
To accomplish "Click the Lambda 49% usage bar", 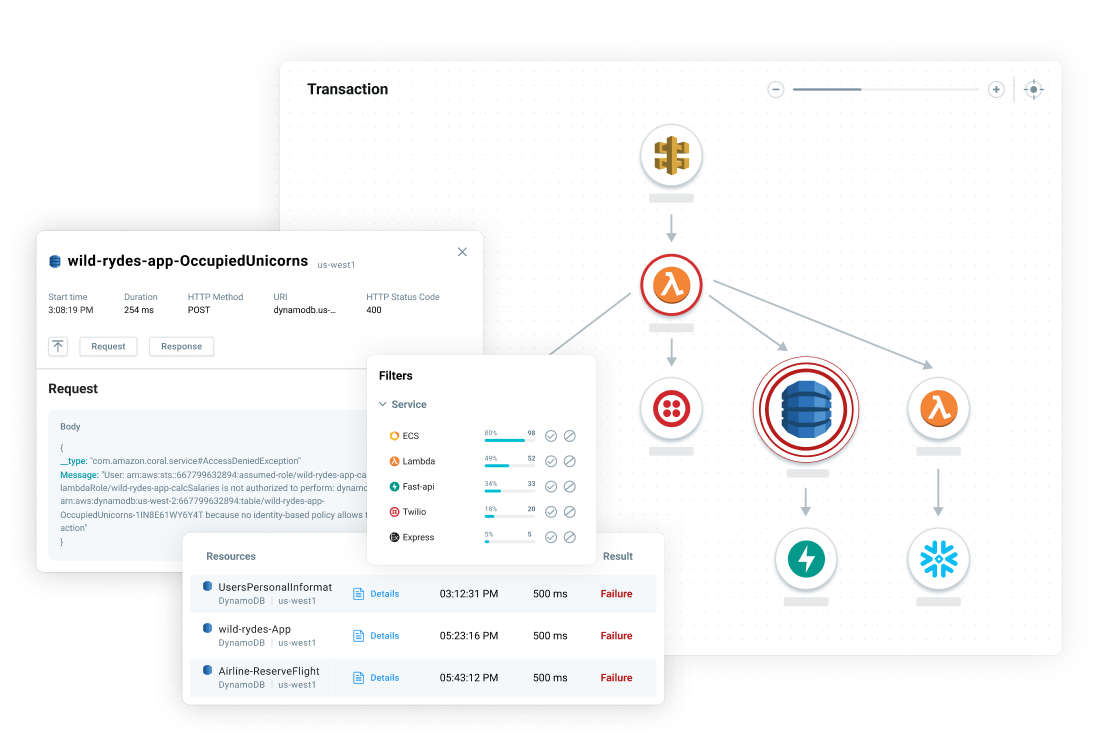I will 510,465.
